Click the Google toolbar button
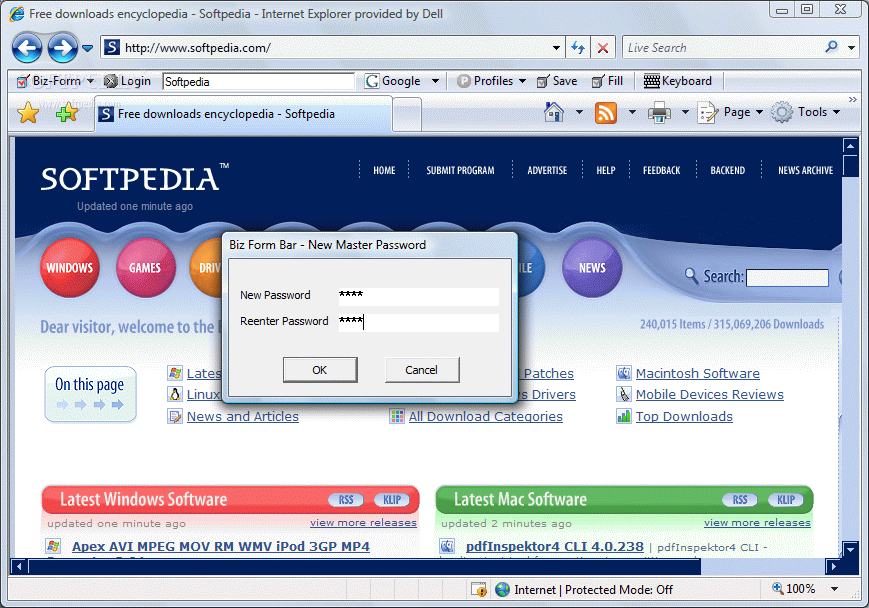 (393, 81)
